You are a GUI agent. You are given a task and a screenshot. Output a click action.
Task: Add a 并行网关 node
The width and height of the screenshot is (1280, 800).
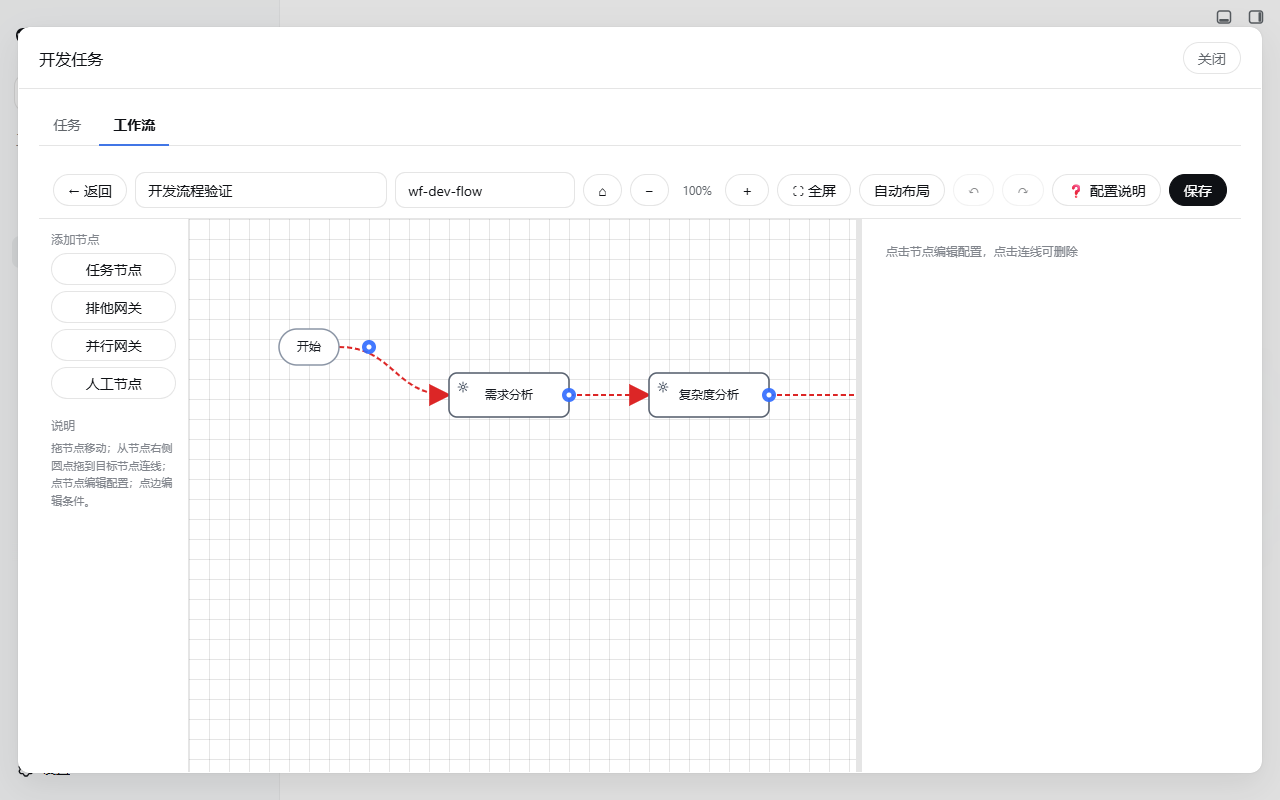[x=114, y=345]
